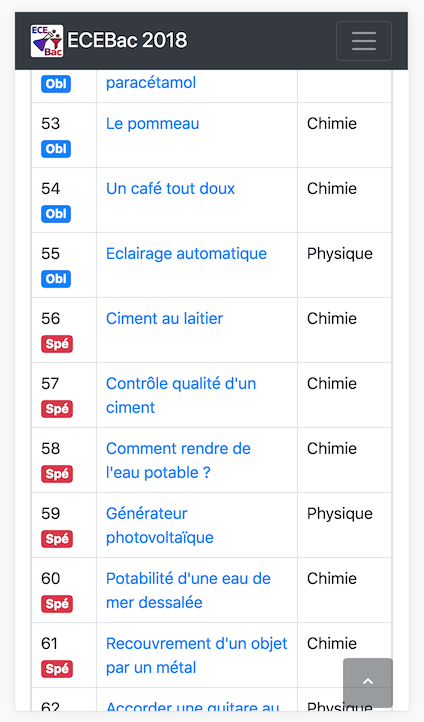Open 'Comment rendre de l'eau potable ?'
This screenshot has width=424, height=722.
pos(178,460)
